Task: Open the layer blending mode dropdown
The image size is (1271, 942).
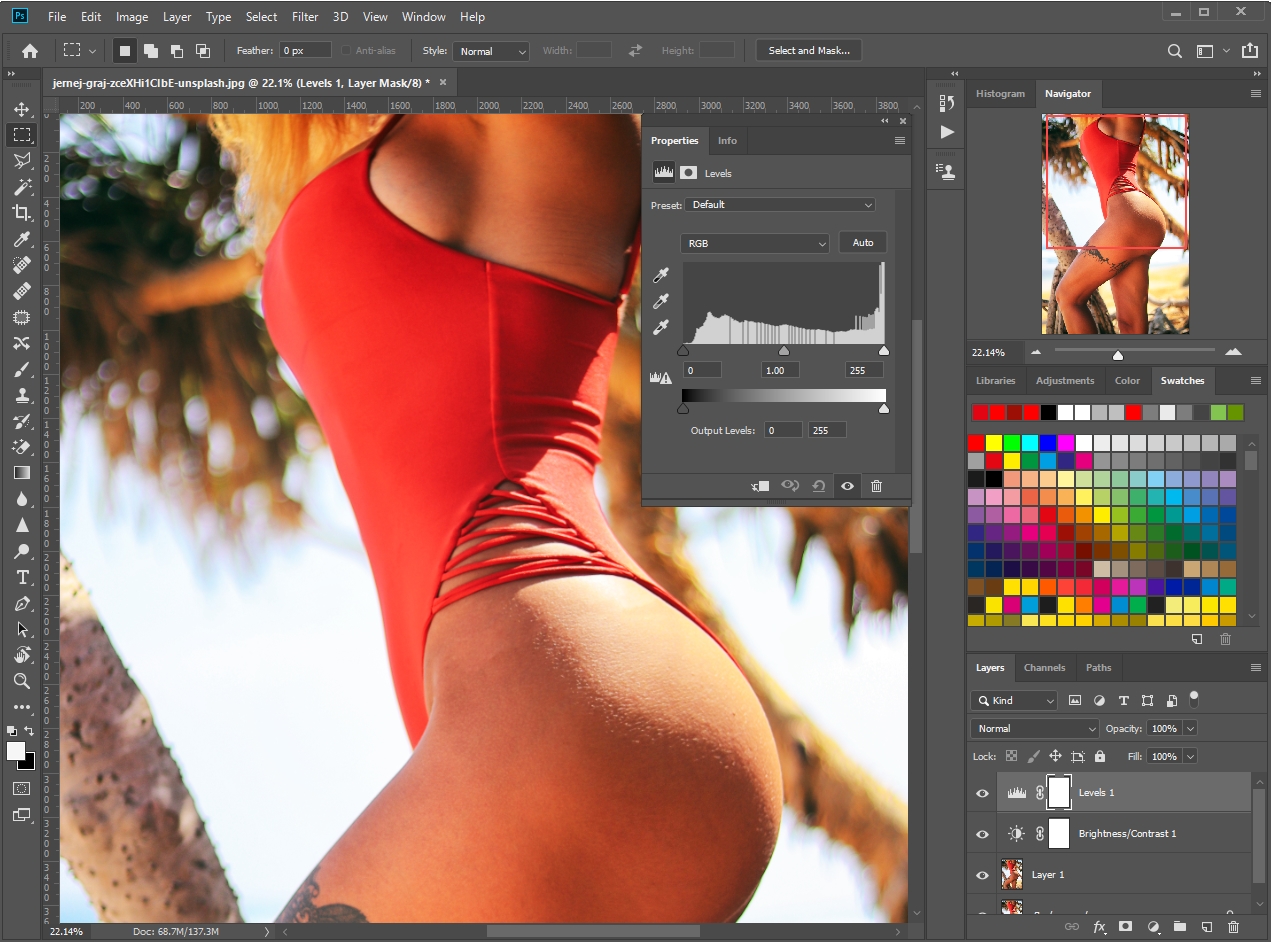Action: [x=1034, y=728]
